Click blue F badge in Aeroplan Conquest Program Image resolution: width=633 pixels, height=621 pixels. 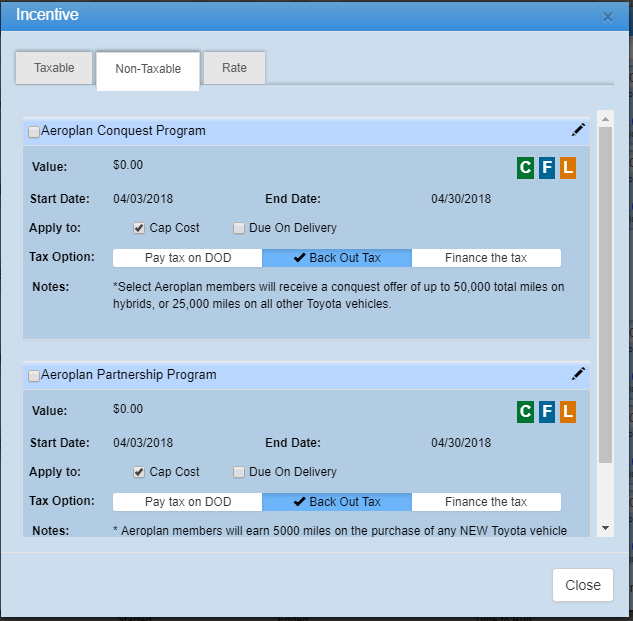click(x=546, y=168)
